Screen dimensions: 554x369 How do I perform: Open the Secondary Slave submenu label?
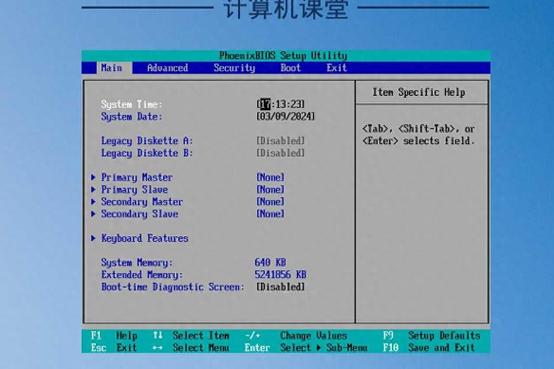140,214
